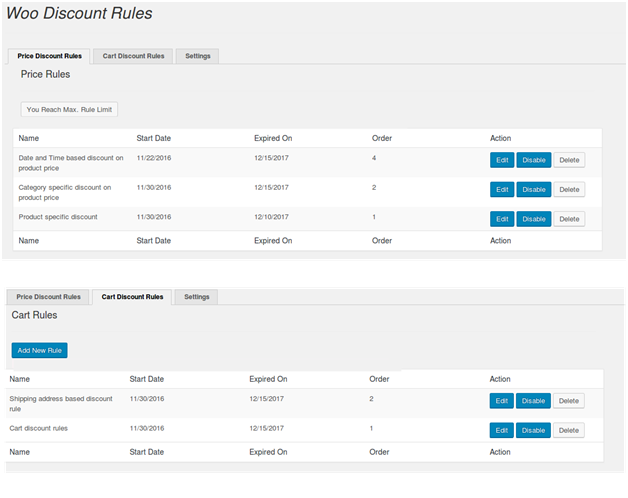Click the Order header at top of Price Rules table
Screen dimensions: 628x498
[x=382, y=138]
